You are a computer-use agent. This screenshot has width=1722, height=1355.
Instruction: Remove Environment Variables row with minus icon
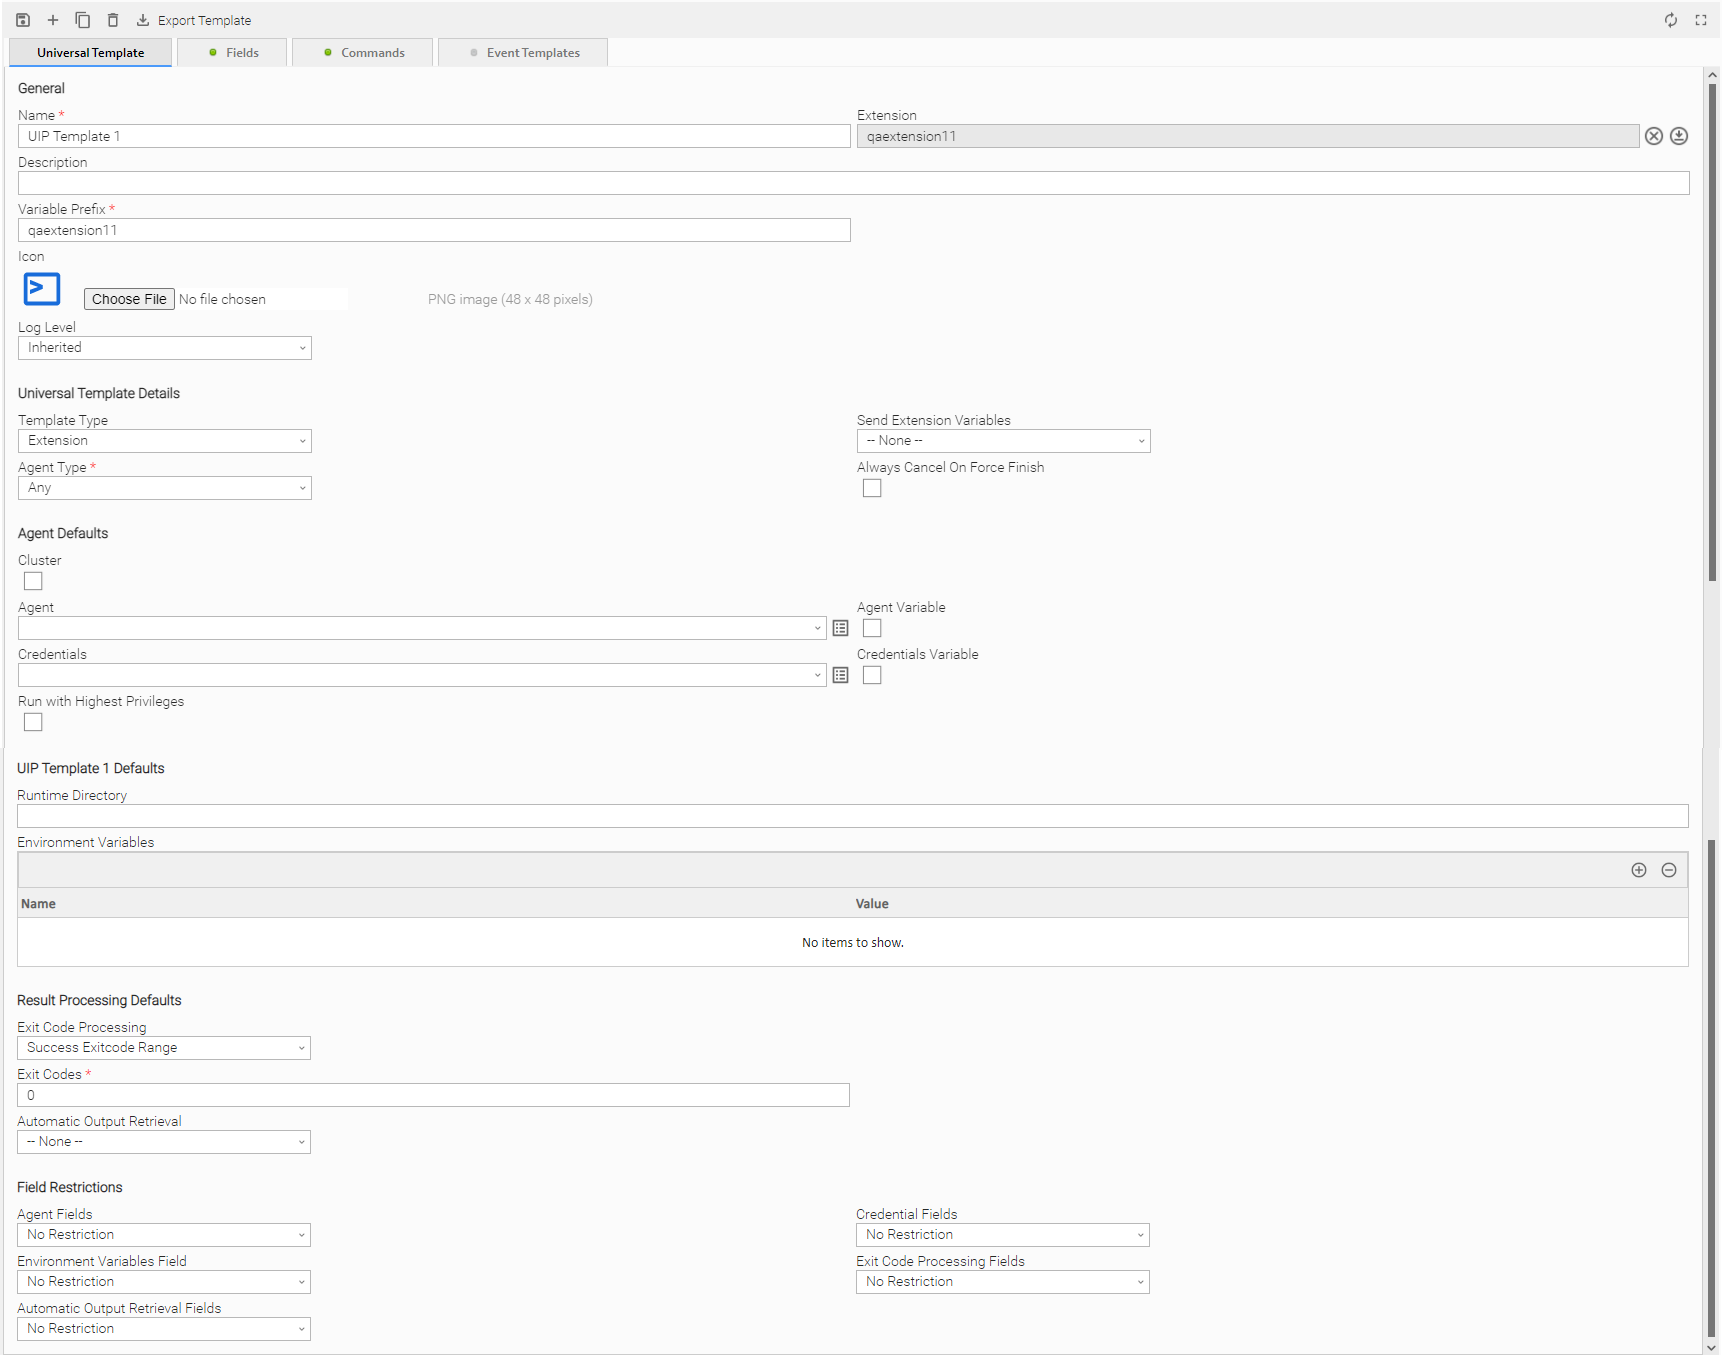click(x=1669, y=870)
